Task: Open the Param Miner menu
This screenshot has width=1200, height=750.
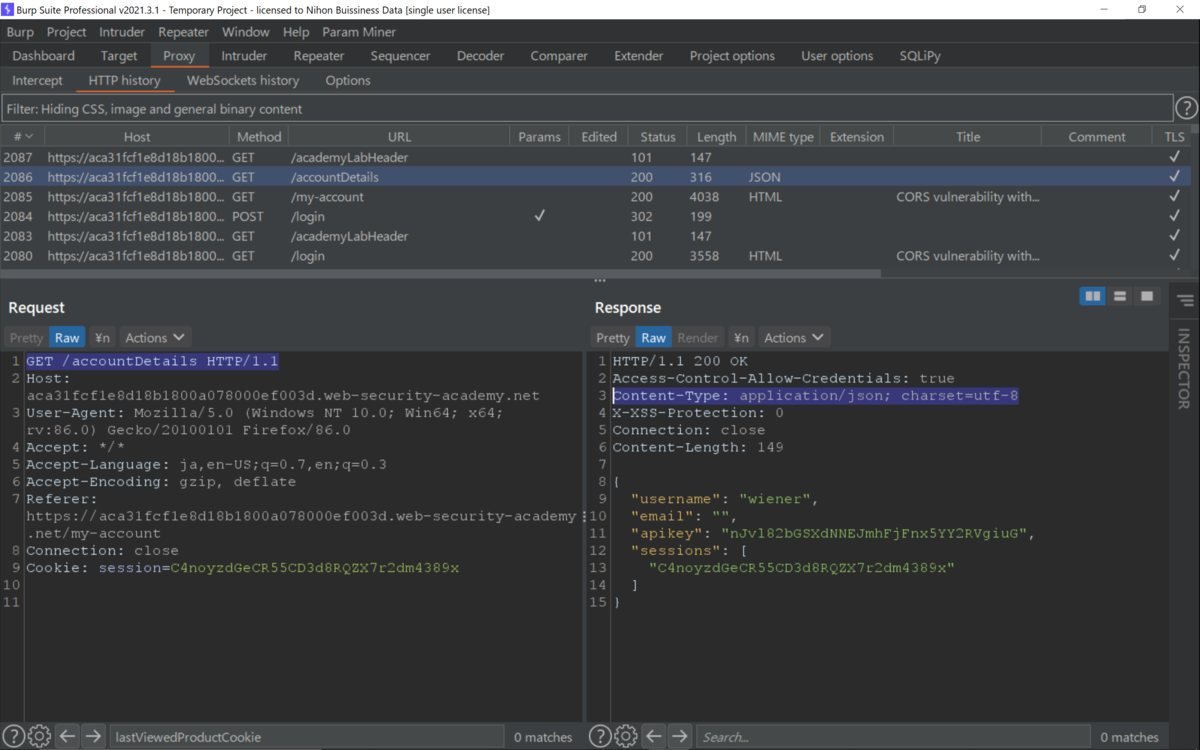Action: [x=359, y=32]
